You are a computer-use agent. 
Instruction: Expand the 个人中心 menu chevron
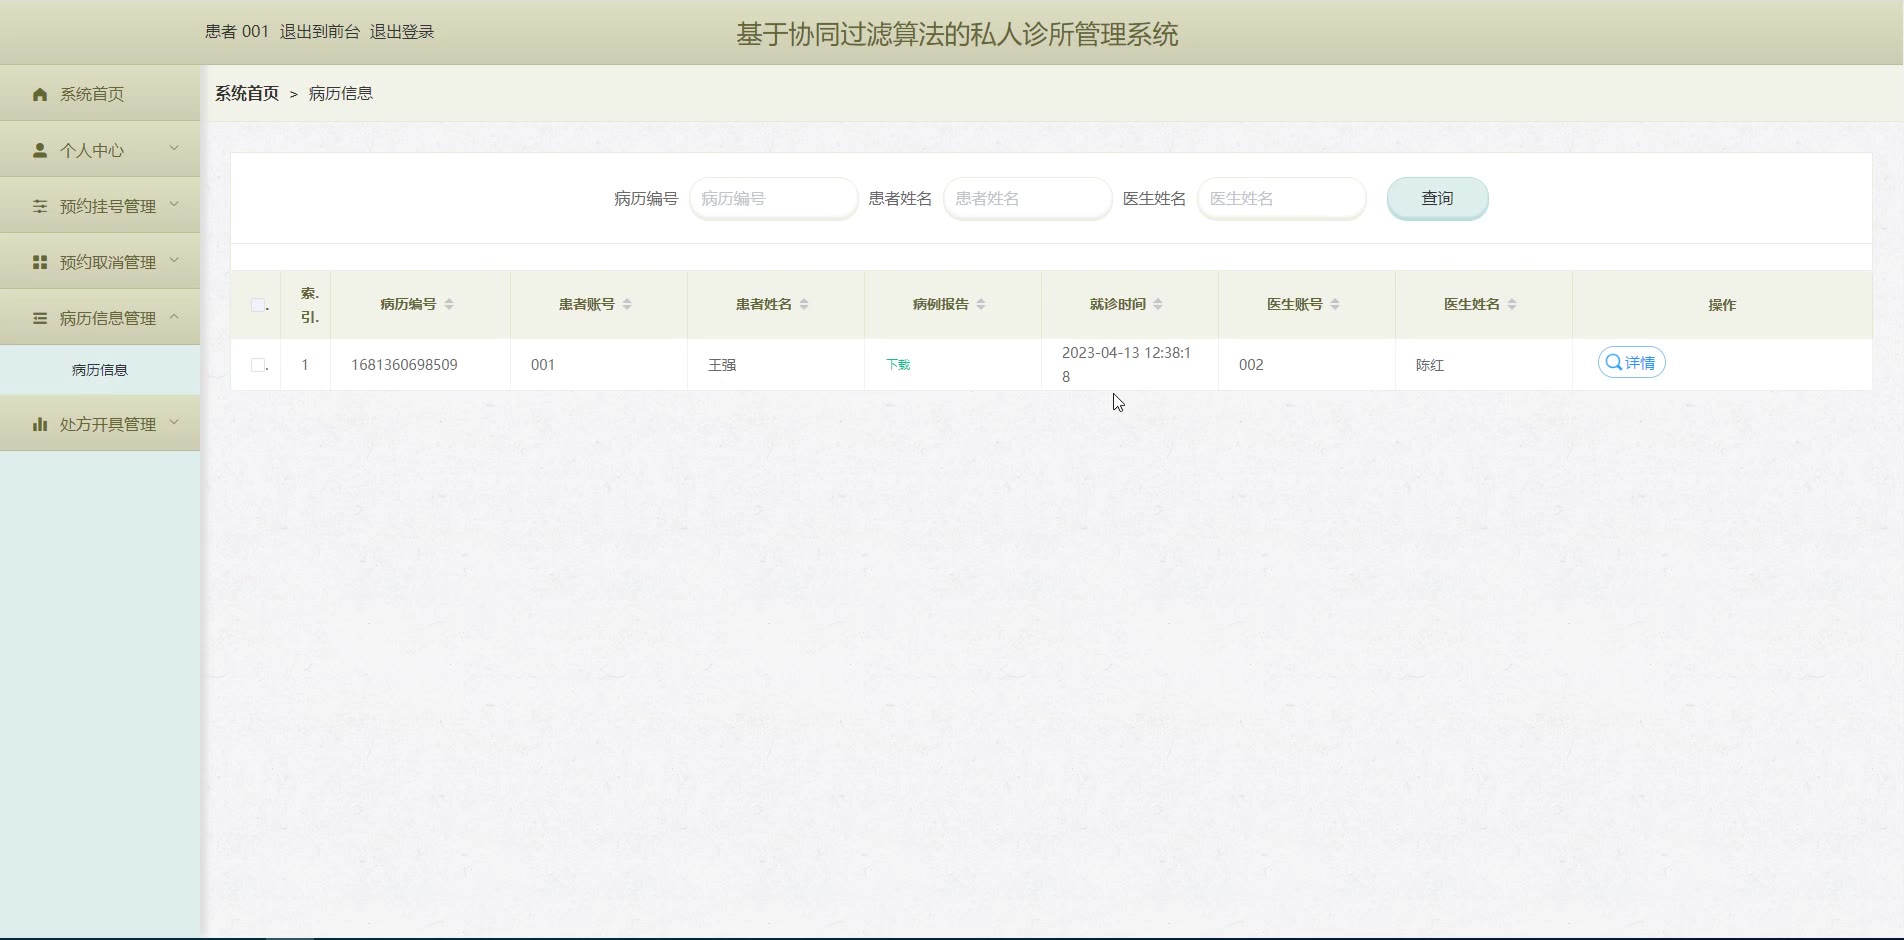(174, 148)
